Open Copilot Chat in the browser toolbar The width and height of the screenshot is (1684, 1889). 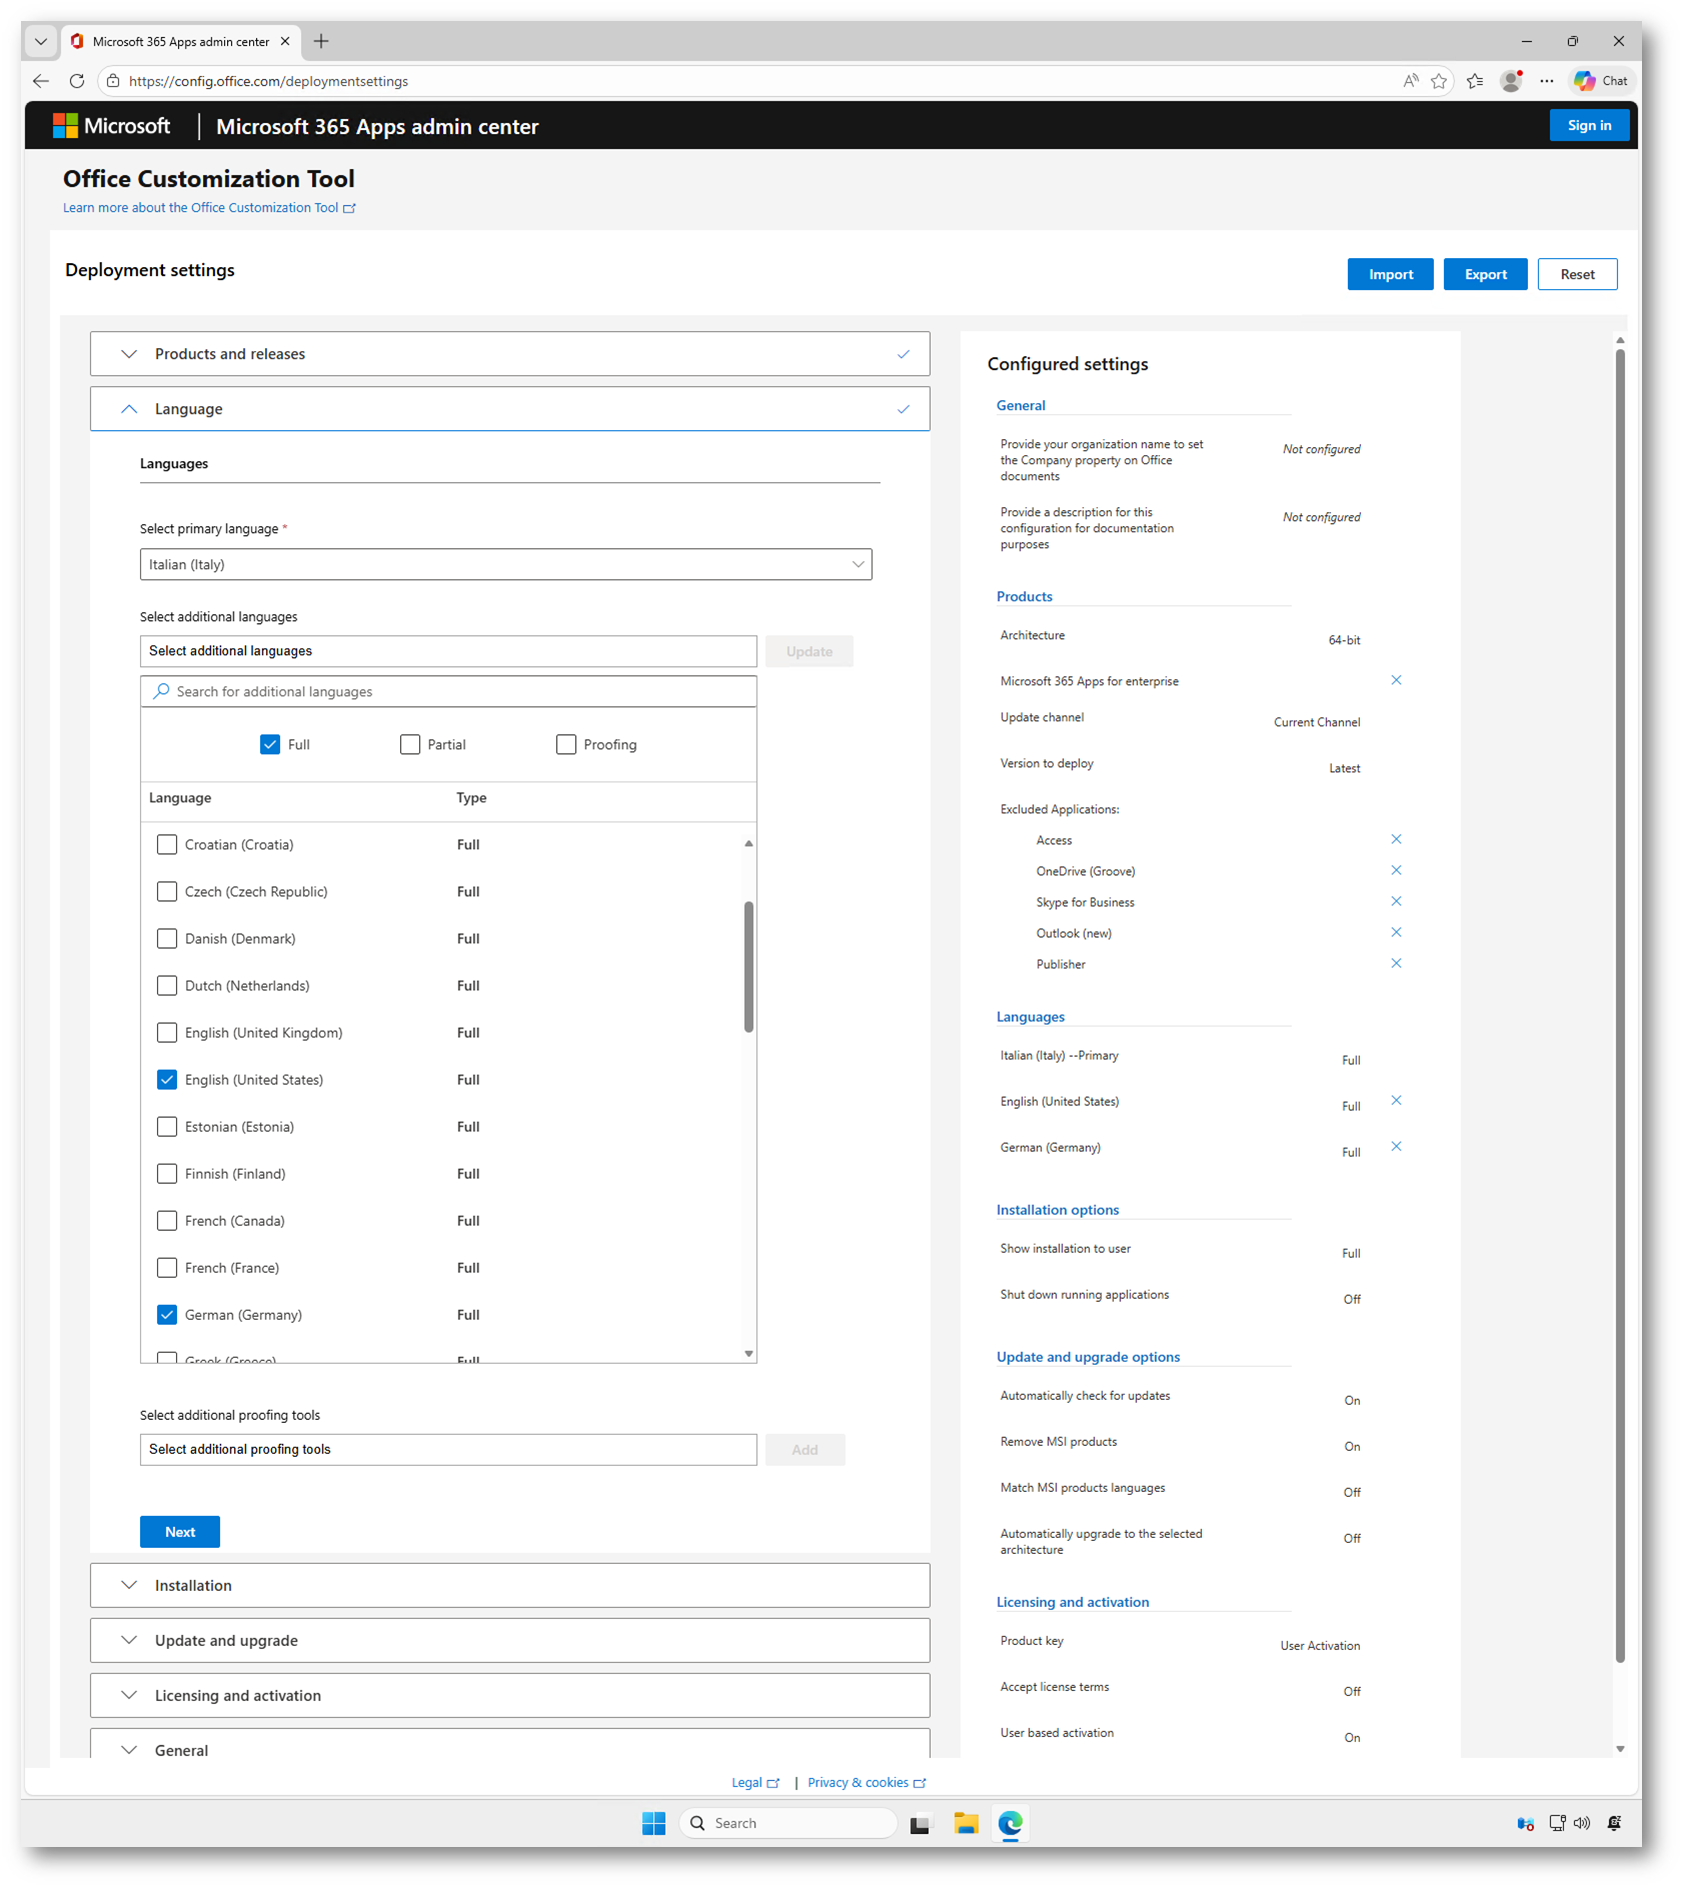point(1601,81)
